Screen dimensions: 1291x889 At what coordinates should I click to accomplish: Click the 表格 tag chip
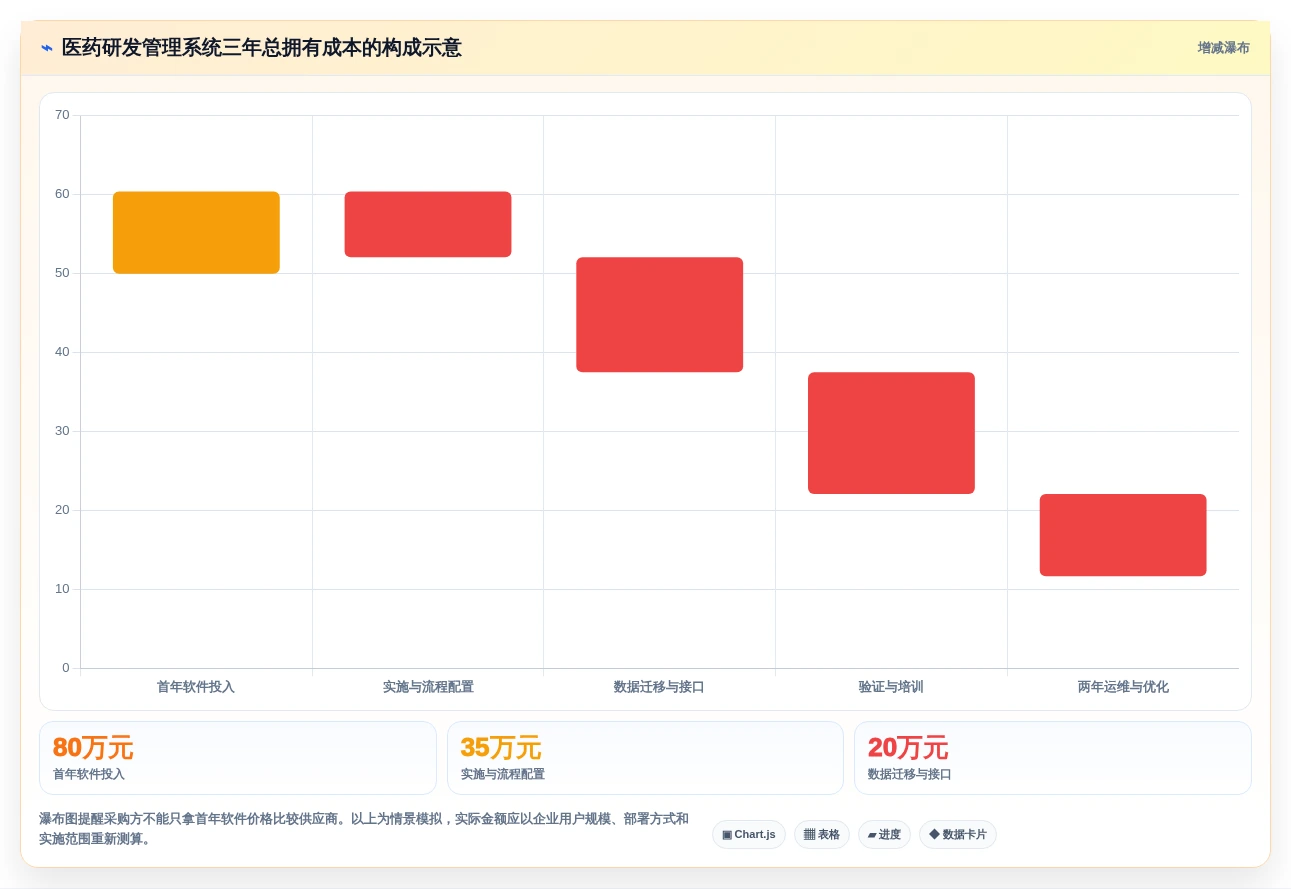(x=822, y=834)
